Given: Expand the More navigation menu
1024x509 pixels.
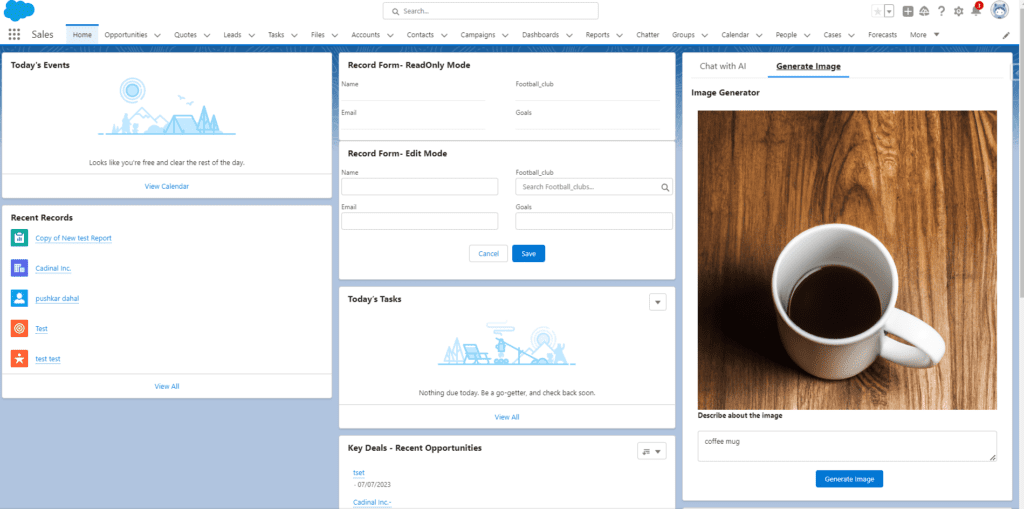Looking at the screenshot, I should (924, 34).
